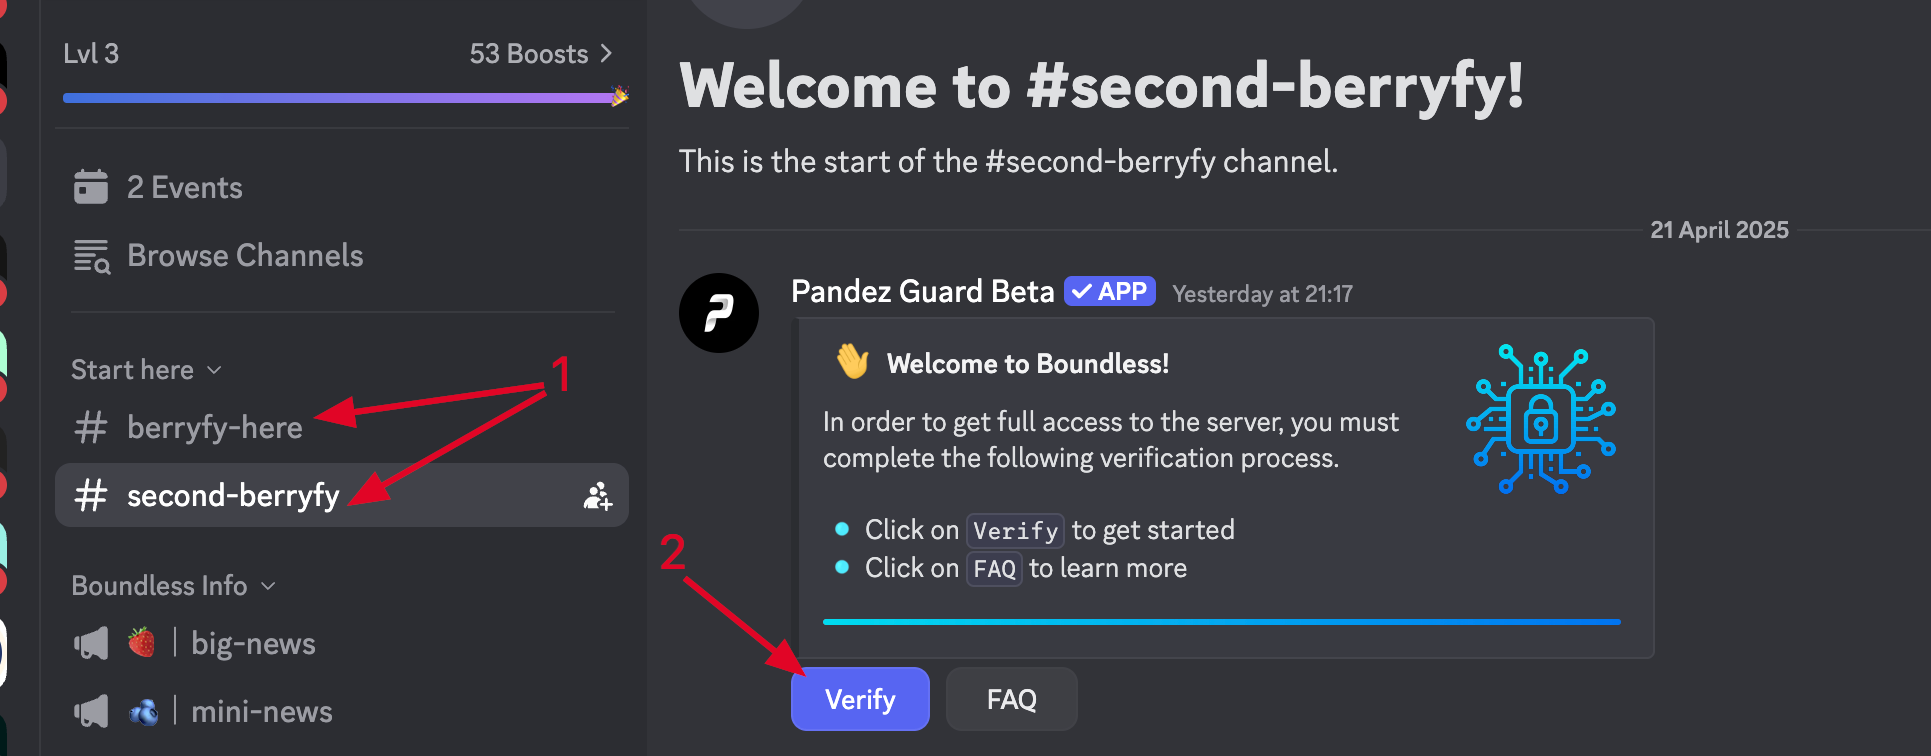Select the second-berryfy channel
The width and height of the screenshot is (1931, 756).
pyautogui.click(x=233, y=496)
